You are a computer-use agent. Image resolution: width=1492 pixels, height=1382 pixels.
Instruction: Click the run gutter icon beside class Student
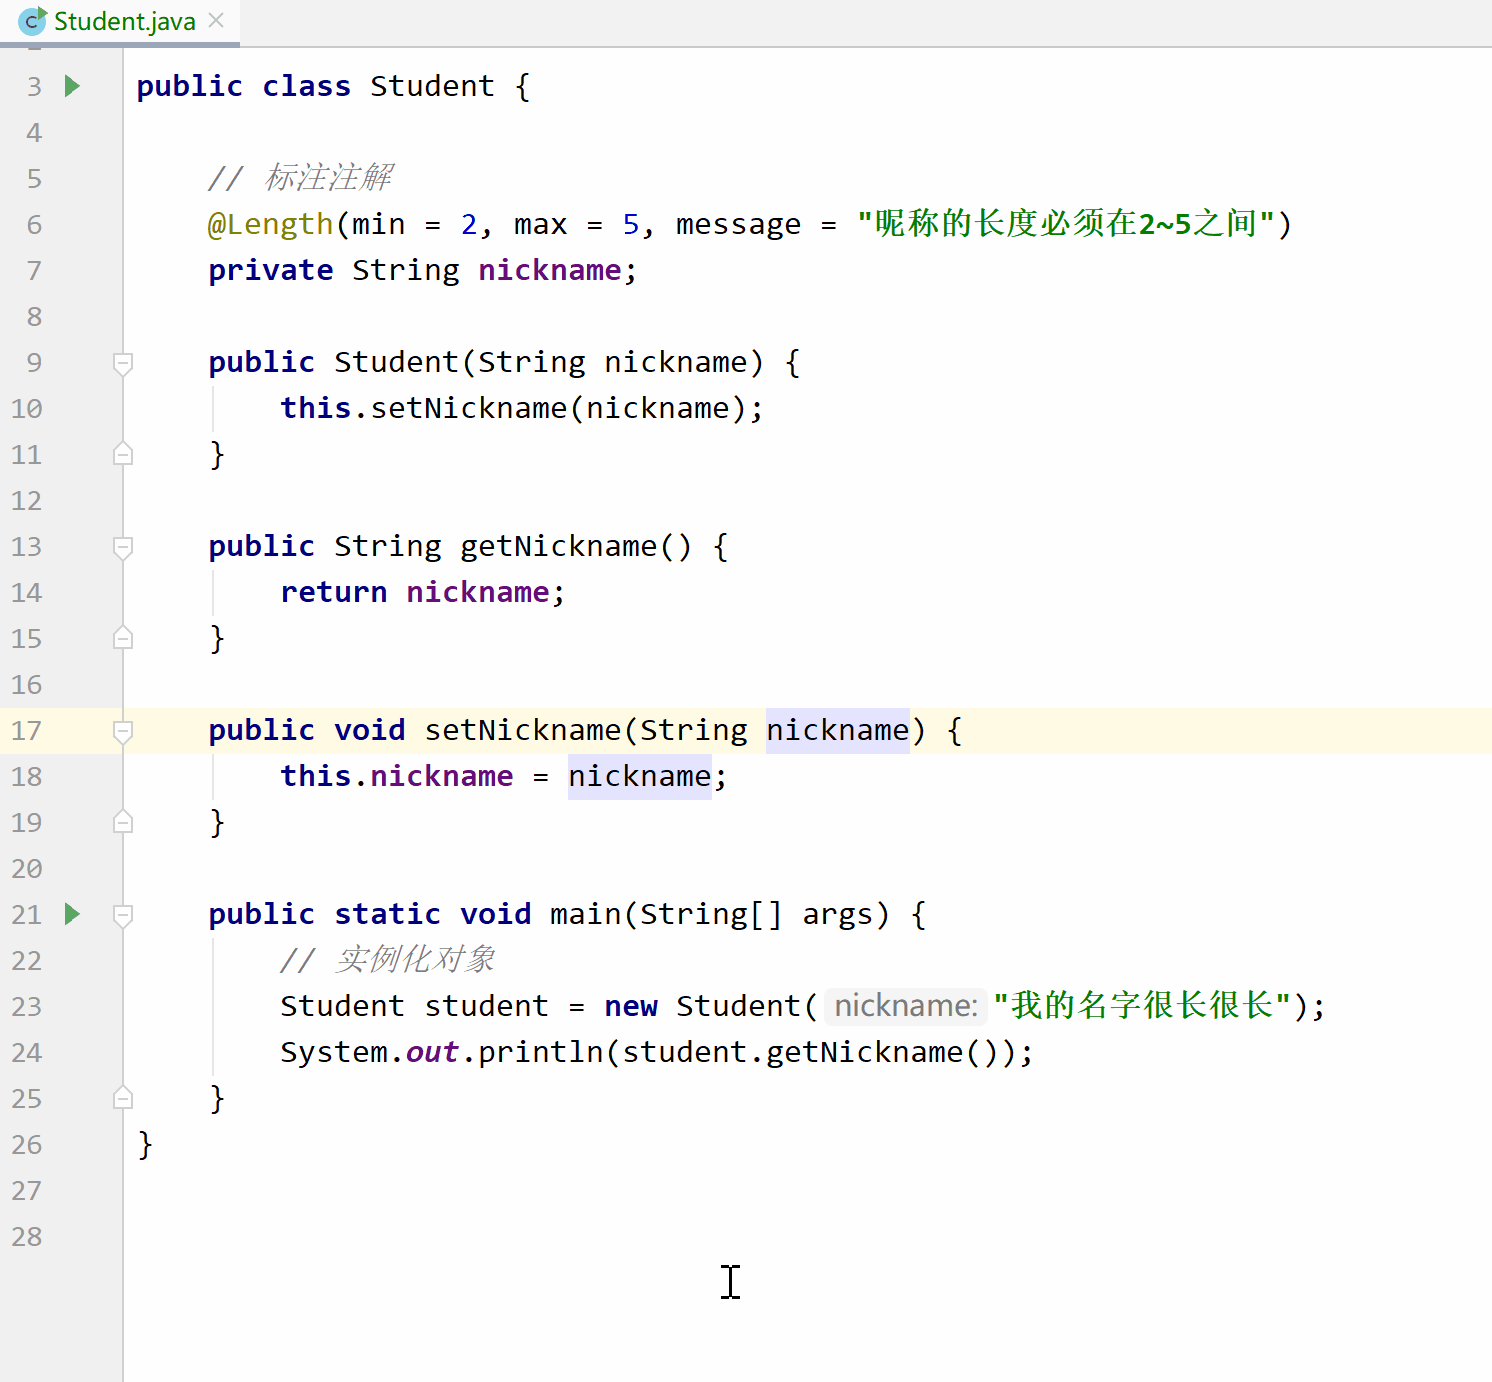pyautogui.click(x=72, y=86)
